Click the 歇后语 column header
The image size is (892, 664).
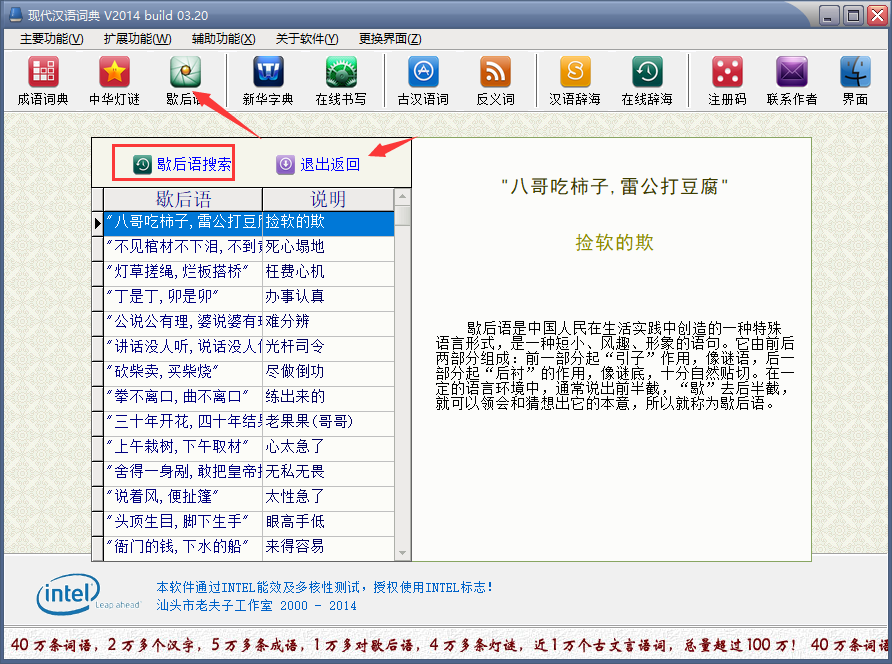(183, 199)
